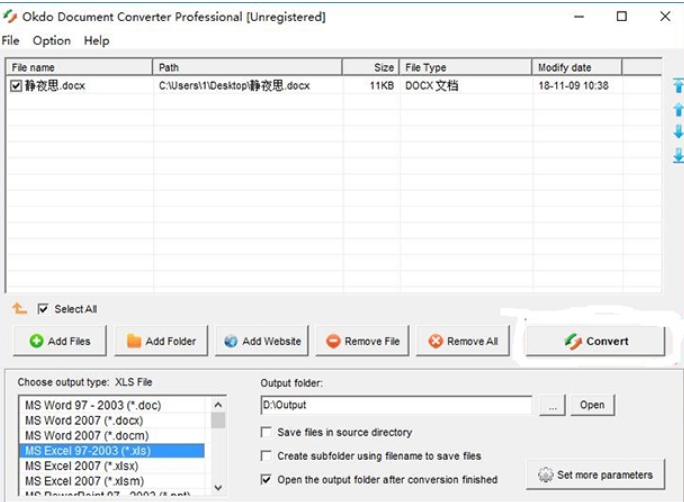Sort by the File name column header

[x=79, y=68]
